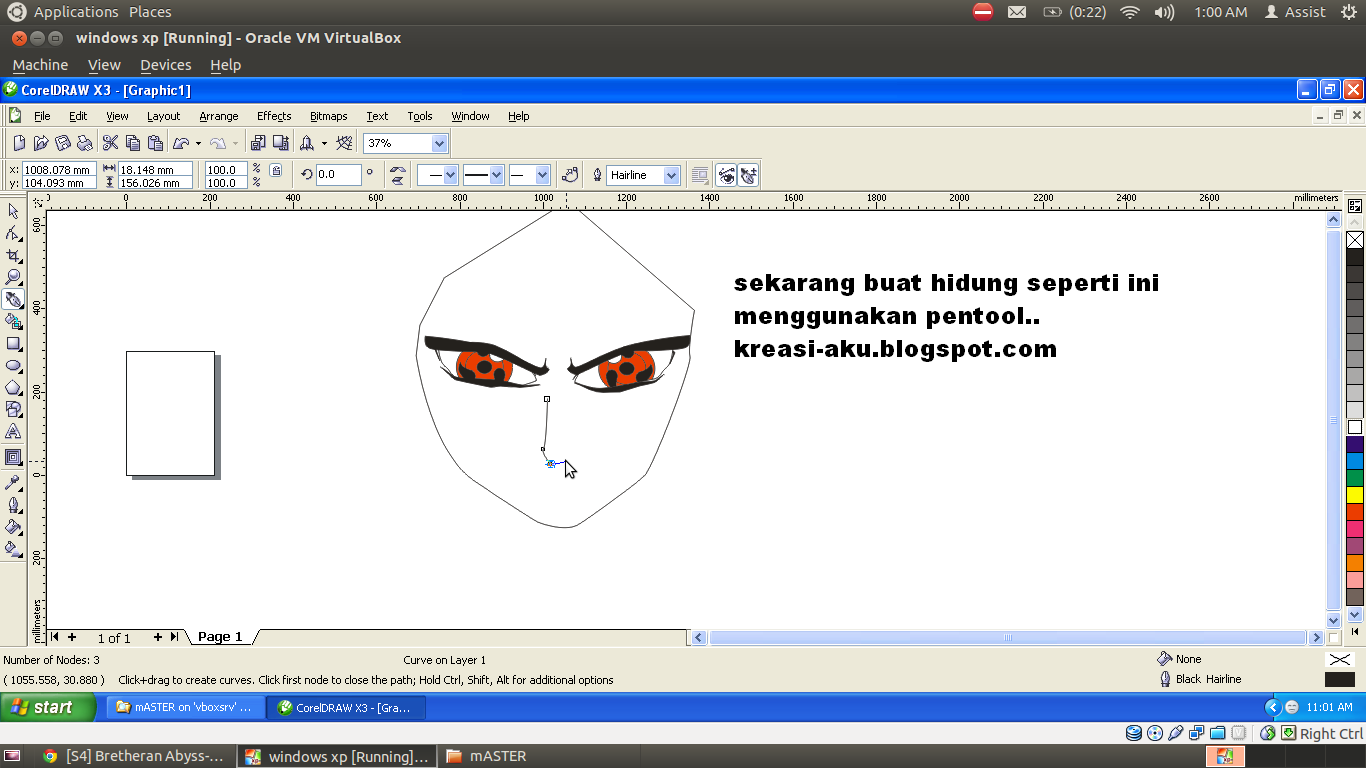Click the Ubuntu volume speaker icon

point(1164,12)
